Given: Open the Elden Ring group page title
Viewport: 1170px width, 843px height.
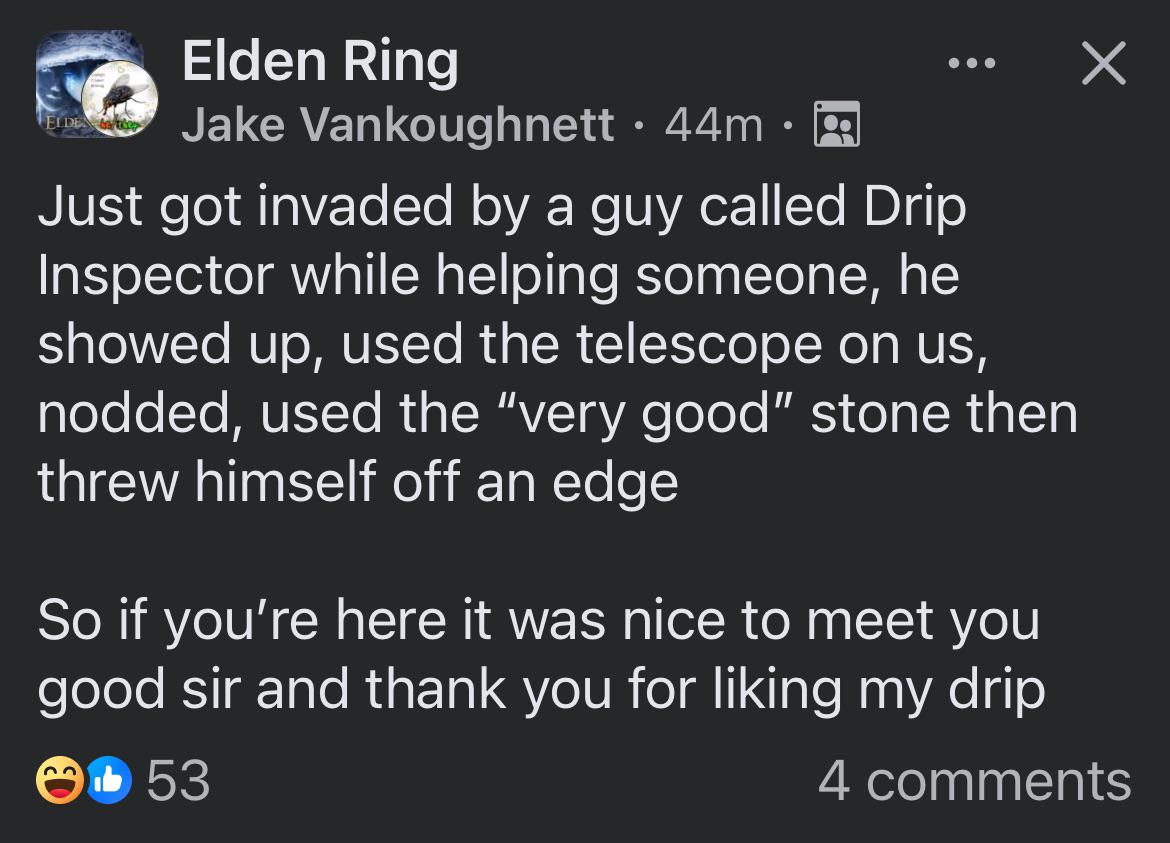Looking at the screenshot, I should tap(320, 61).
